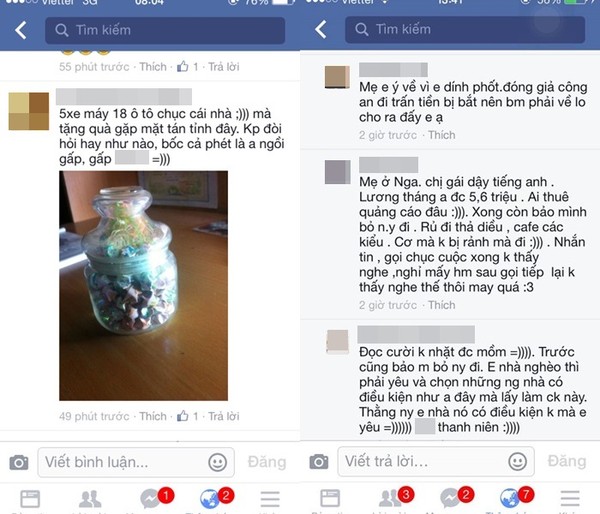This screenshot has width=600, height=514.
Task: Focus the Viết trả lời reply field
Action: pos(436,462)
